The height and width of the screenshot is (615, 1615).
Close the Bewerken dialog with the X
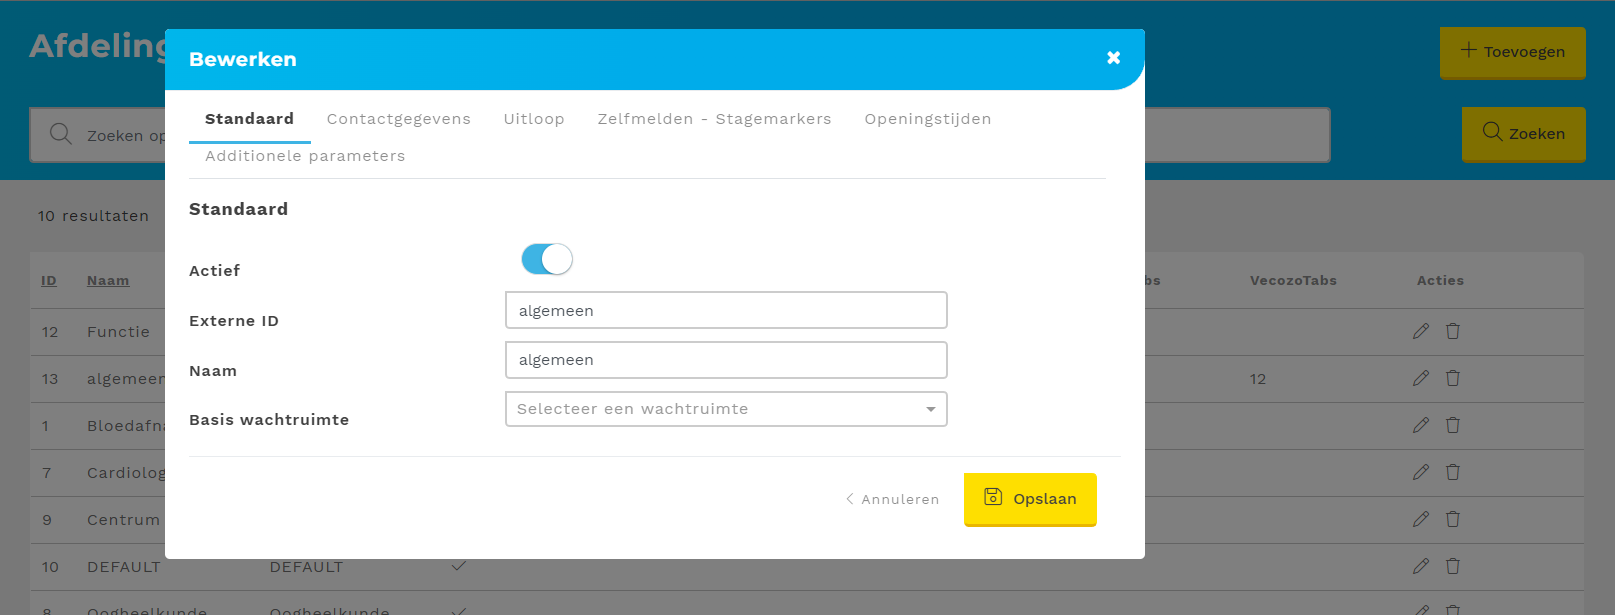click(x=1113, y=58)
